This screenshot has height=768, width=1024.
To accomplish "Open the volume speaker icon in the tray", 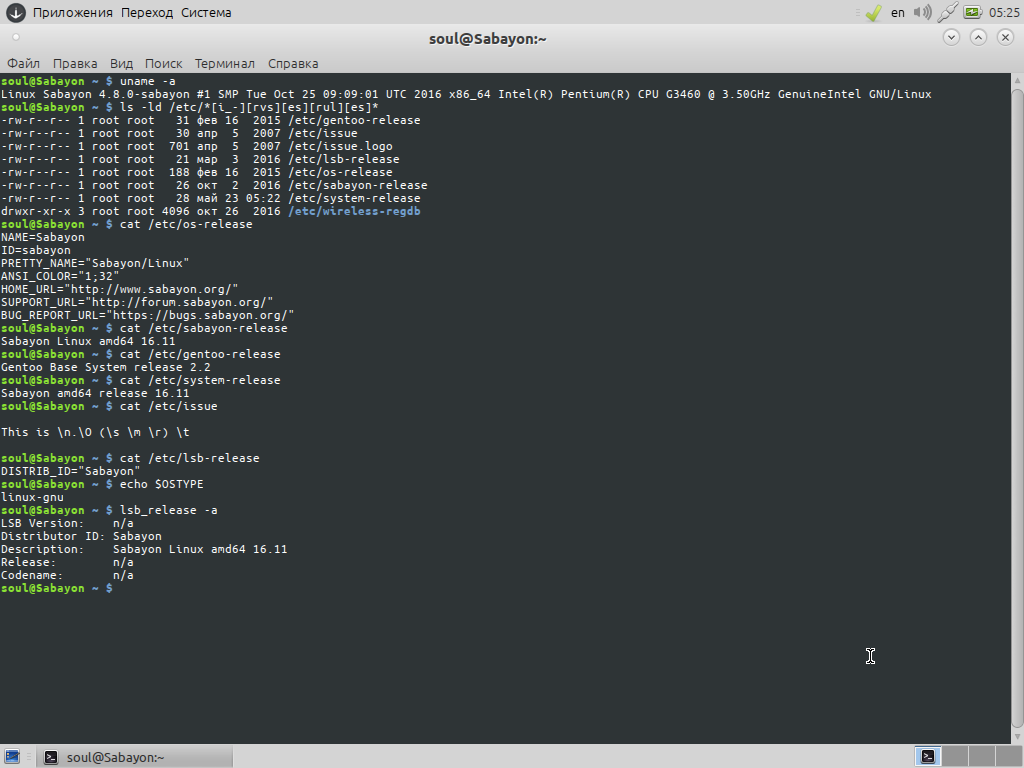I will [x=922, y=12].
